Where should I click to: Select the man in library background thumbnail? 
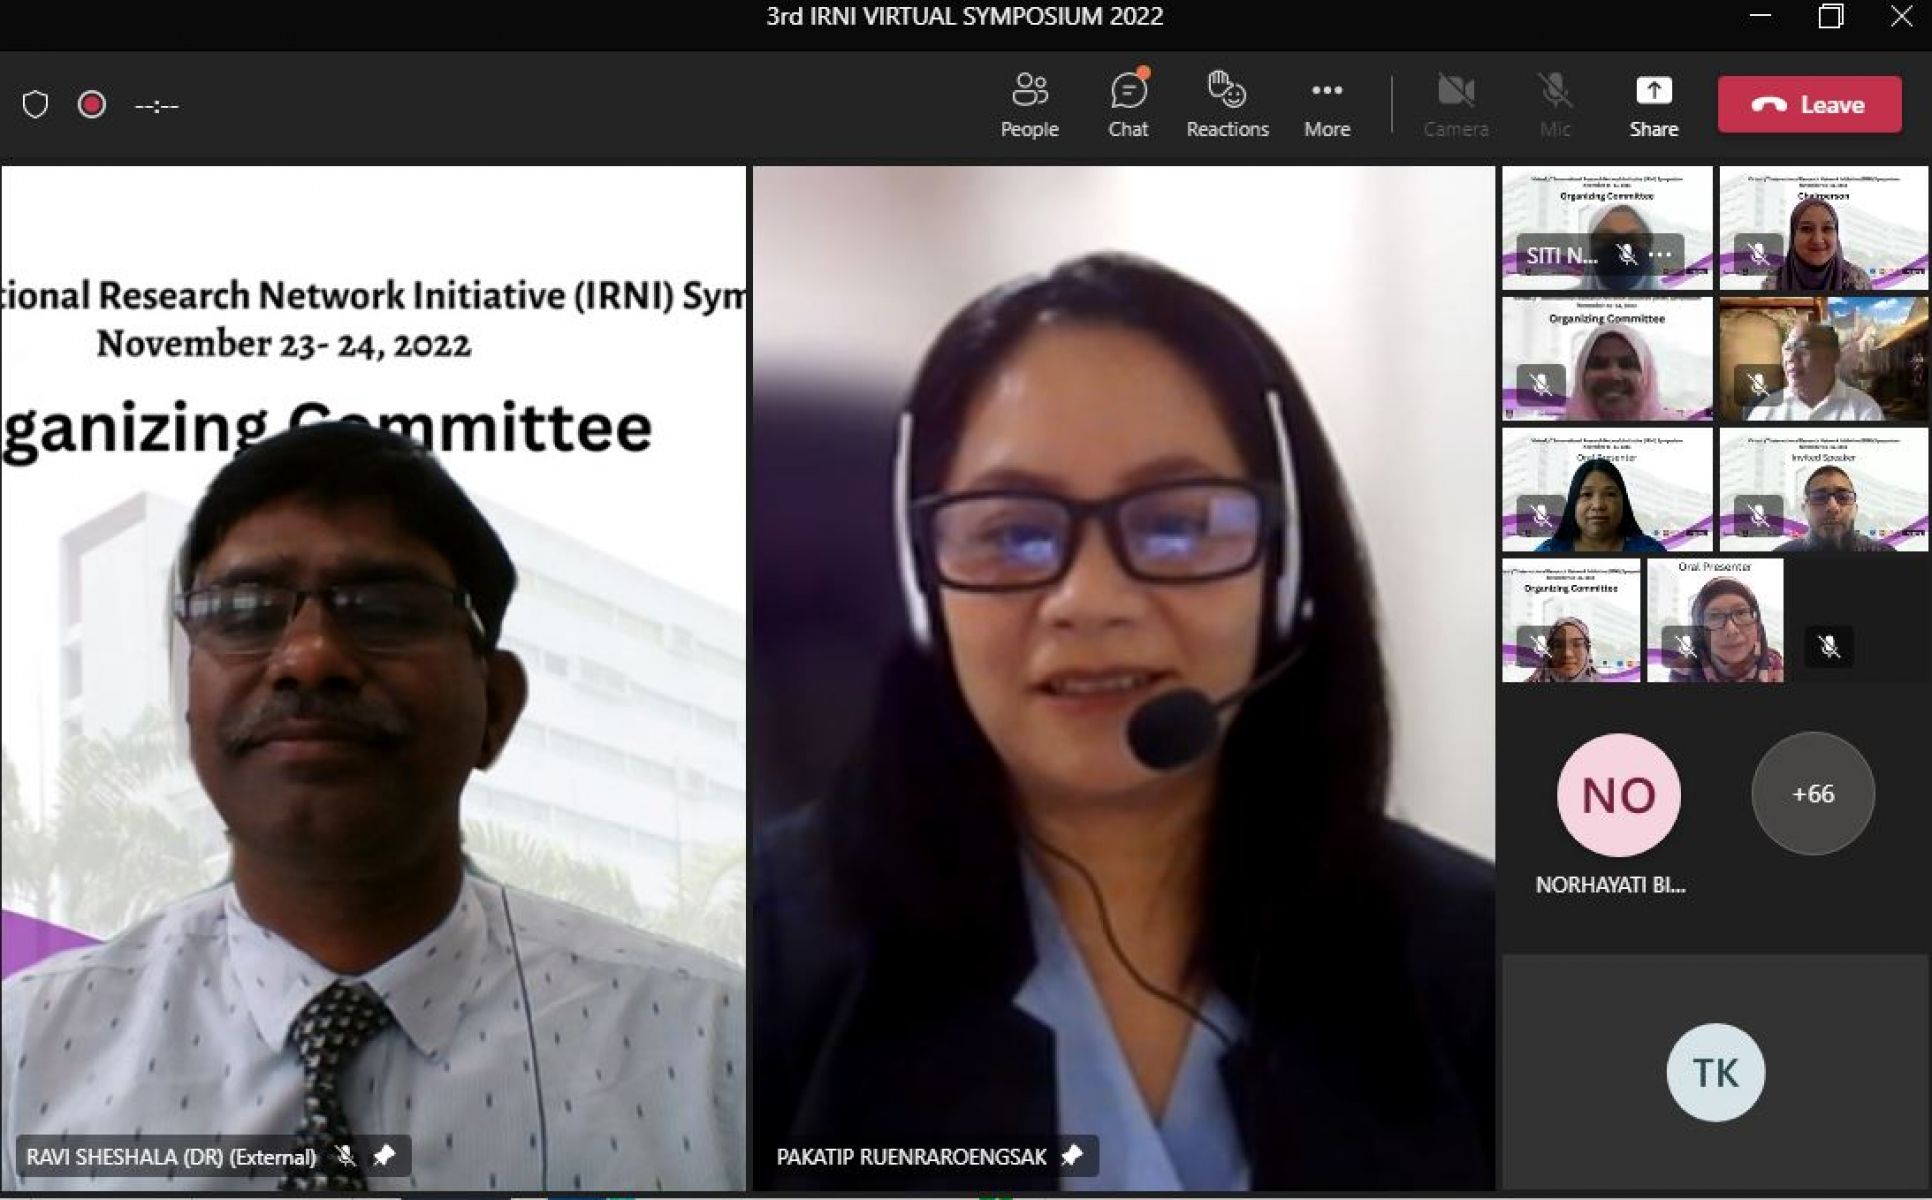tap(1824, 359)
